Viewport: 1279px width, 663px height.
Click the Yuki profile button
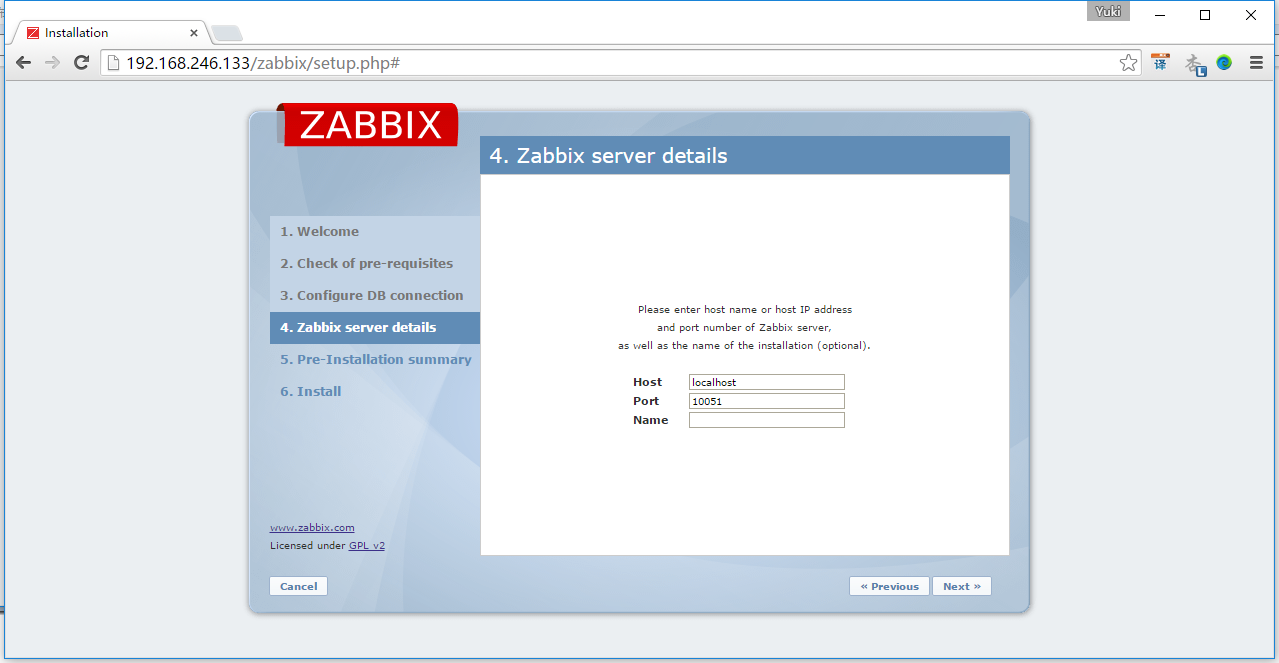click(1108, 12)
